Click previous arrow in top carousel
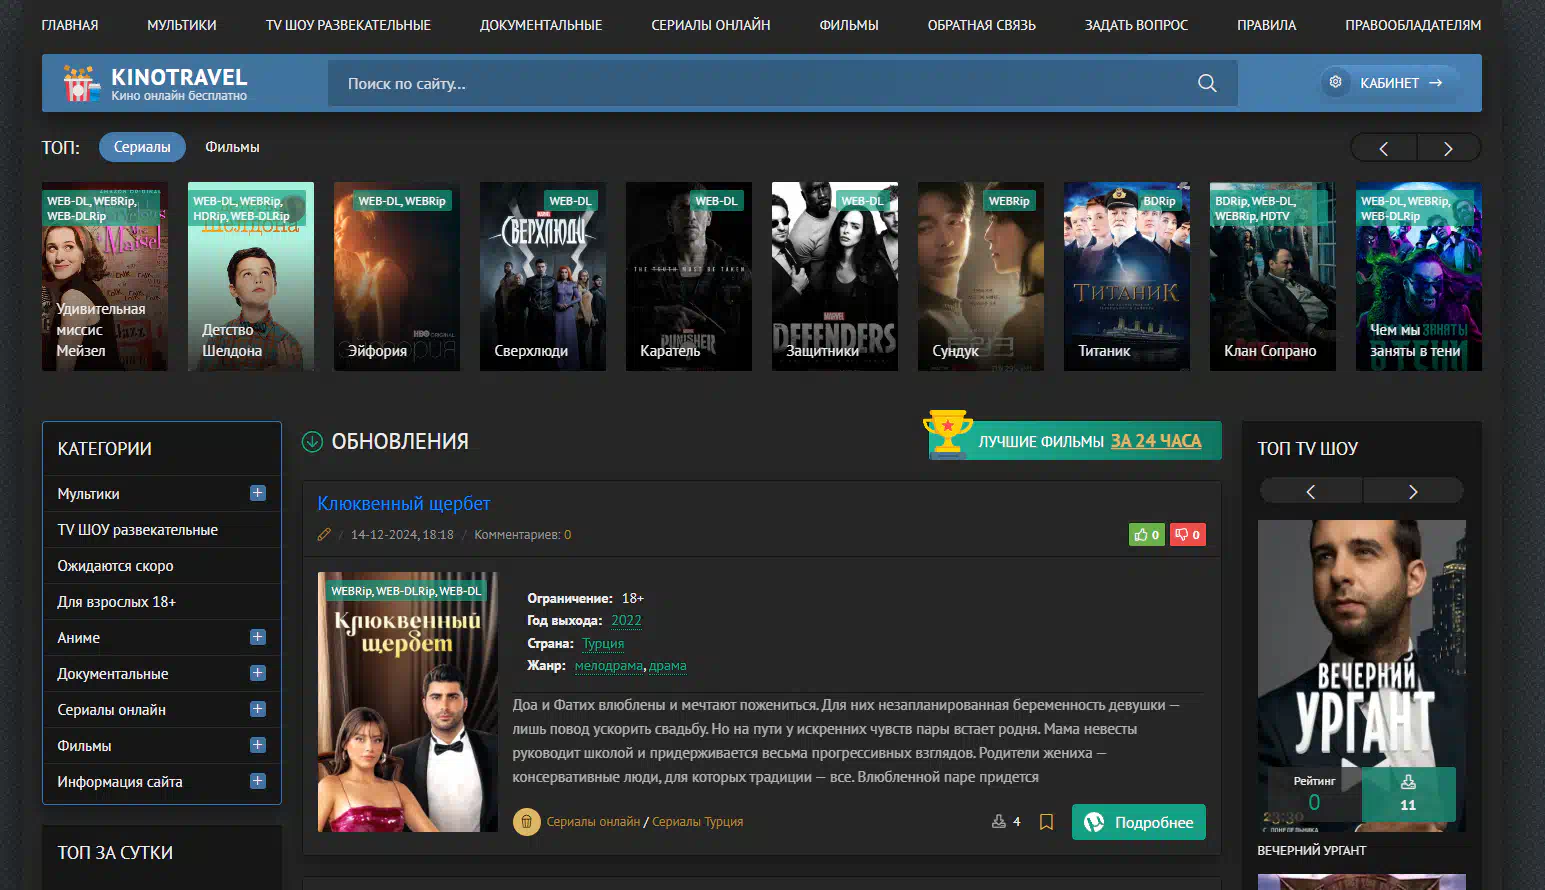Viewport: 1545px width, 890px height. [x=1384, y=148]
